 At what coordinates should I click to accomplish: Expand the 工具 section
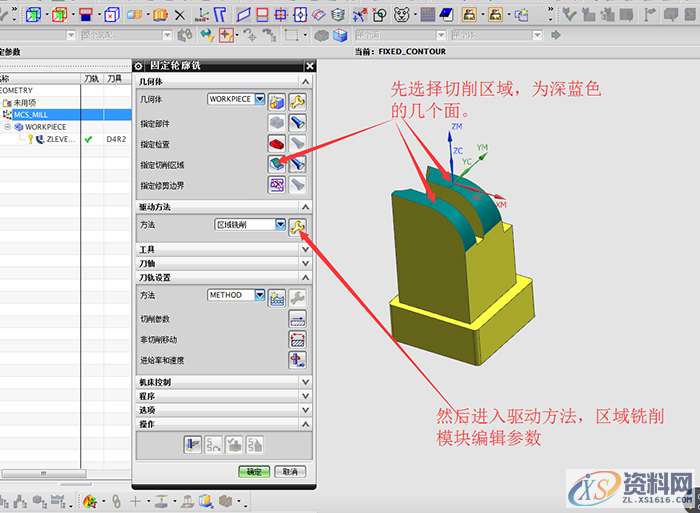coord(305,250)
